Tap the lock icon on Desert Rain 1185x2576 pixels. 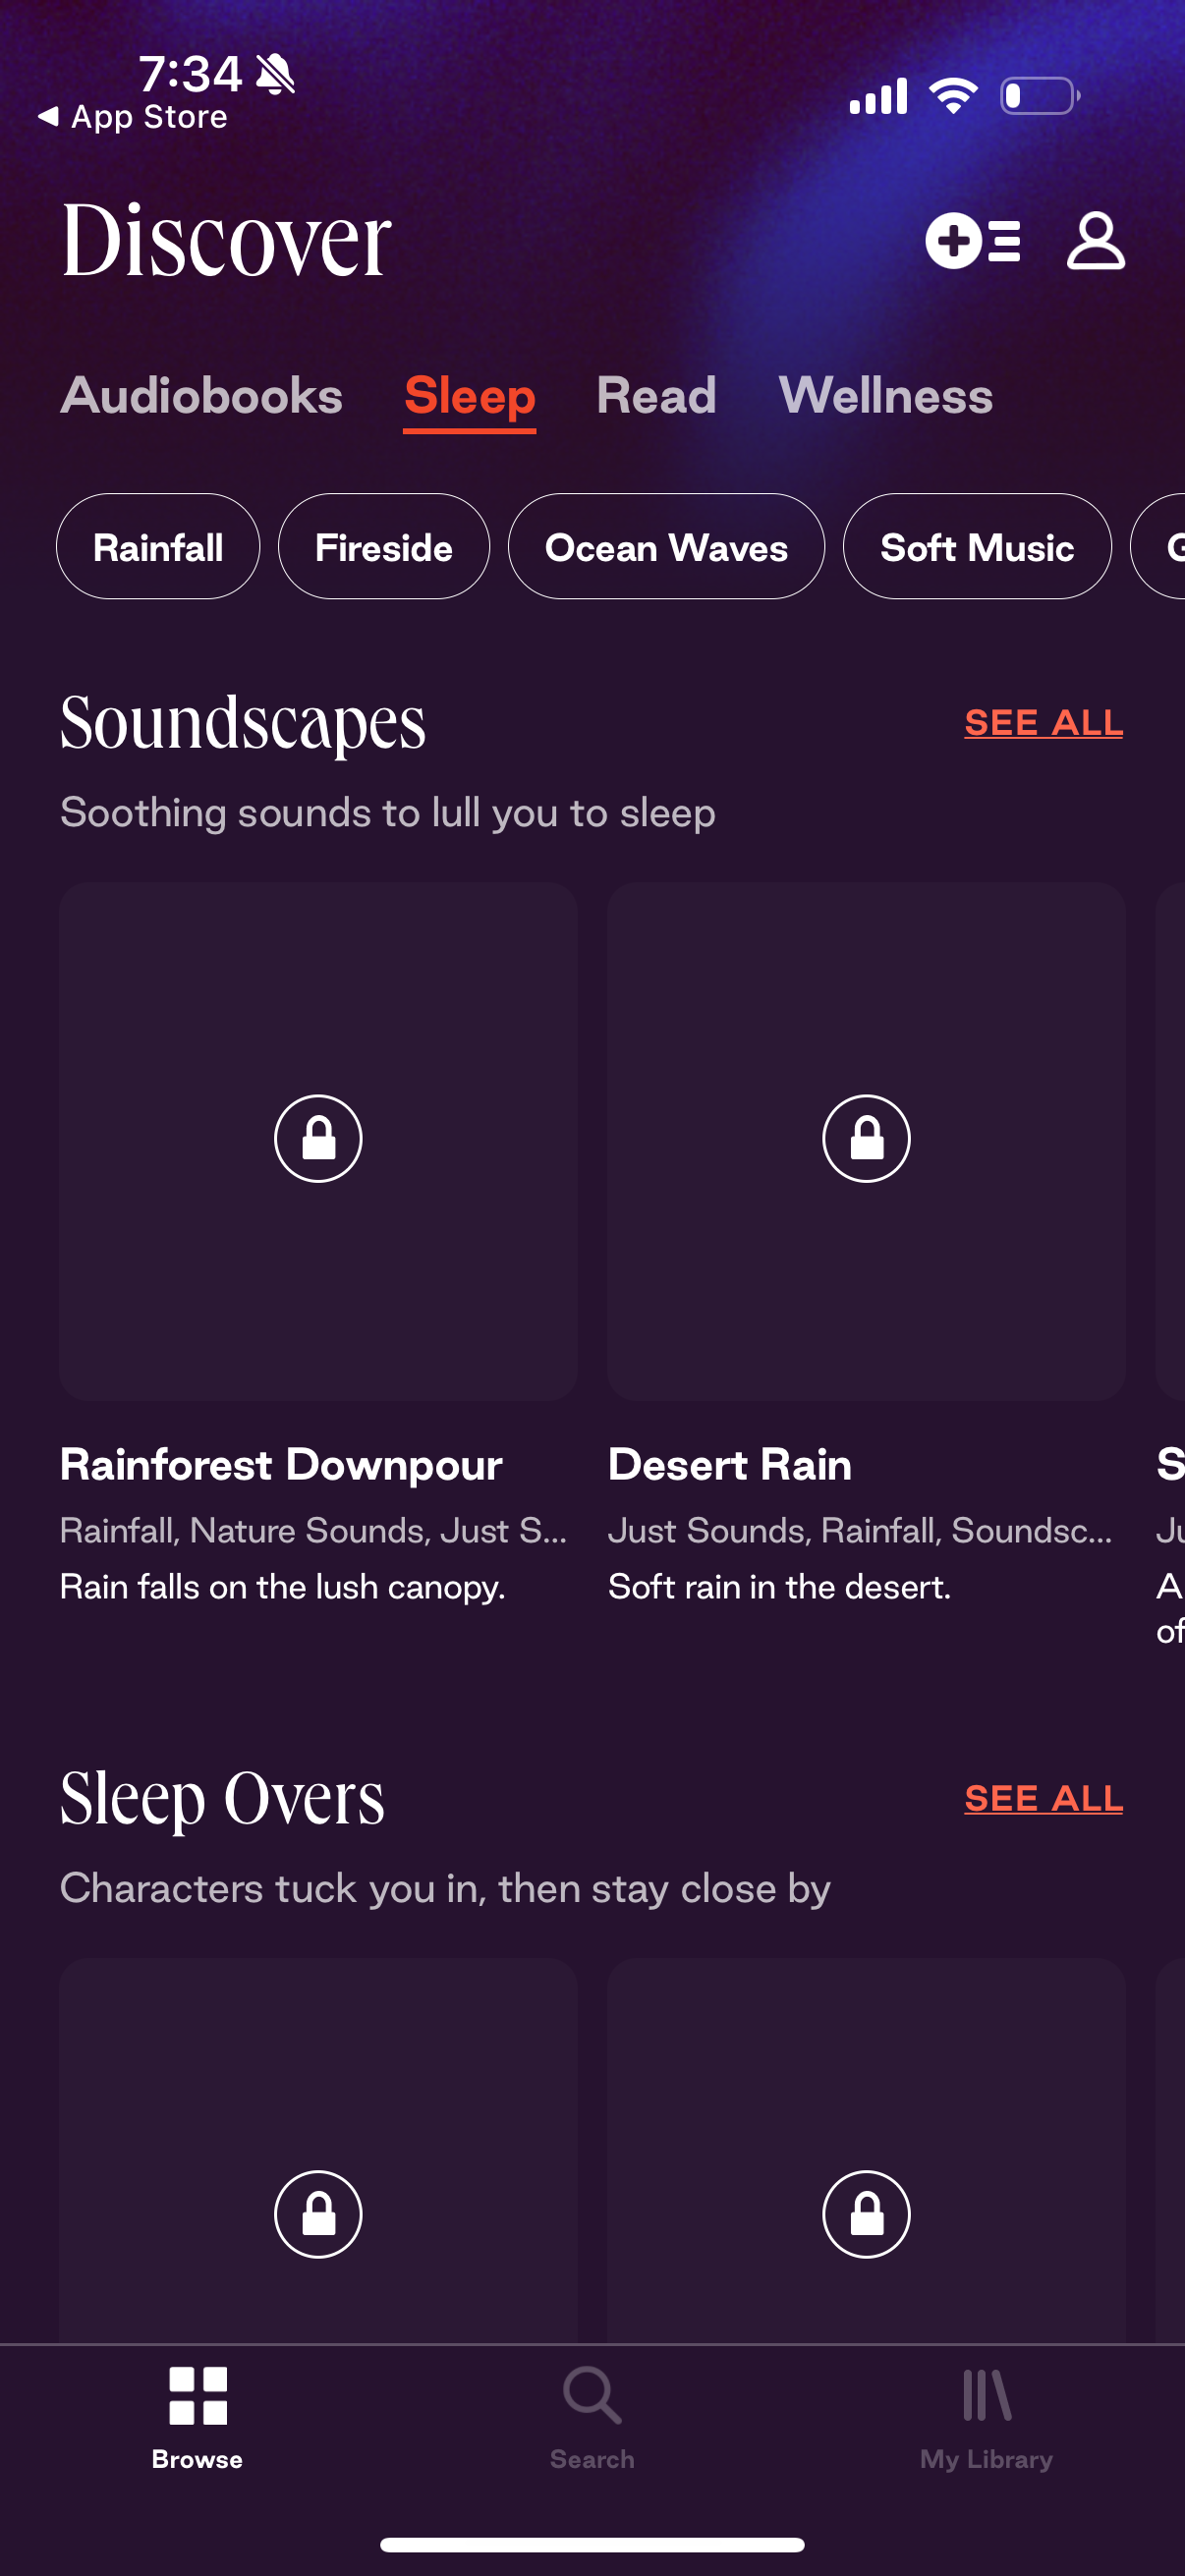pyautogui.click(x=866, y=1138)
